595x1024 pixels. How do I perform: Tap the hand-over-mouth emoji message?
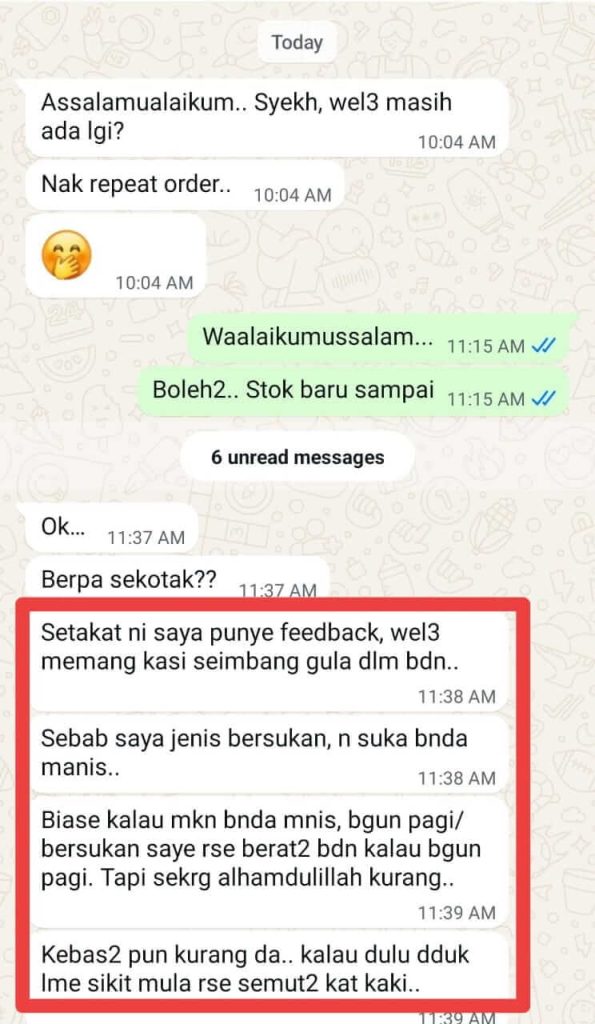[115, 257]
